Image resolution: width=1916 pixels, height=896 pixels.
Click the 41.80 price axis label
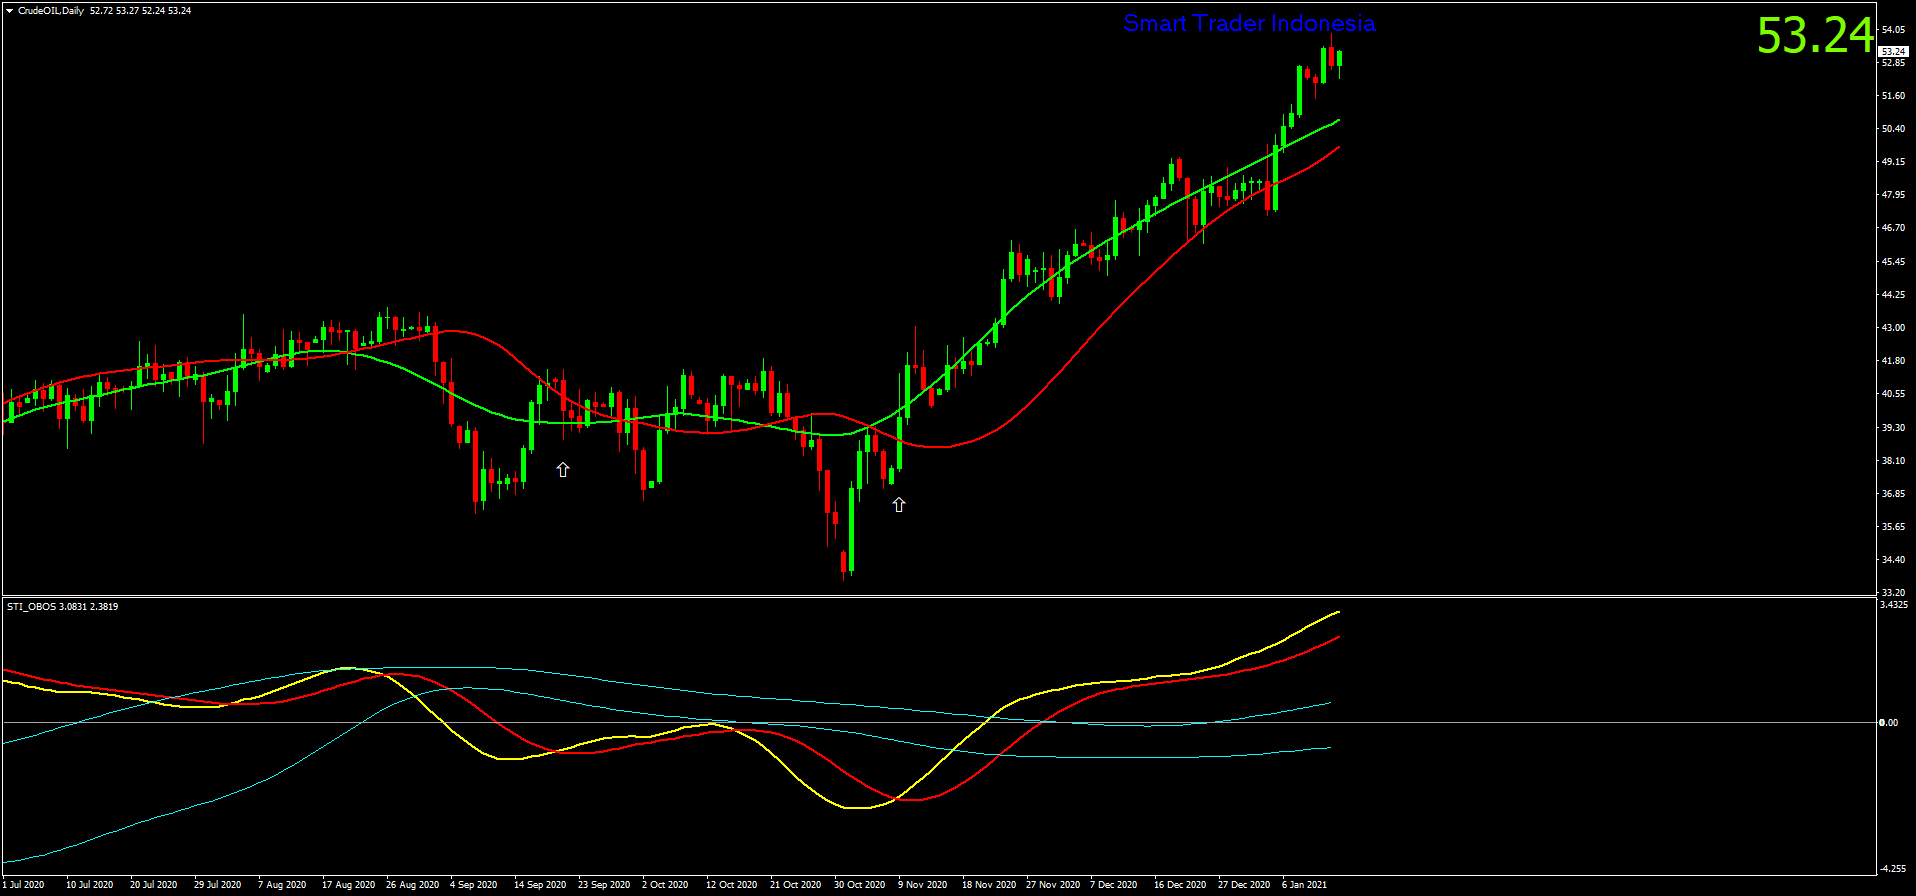point(1893,361)
